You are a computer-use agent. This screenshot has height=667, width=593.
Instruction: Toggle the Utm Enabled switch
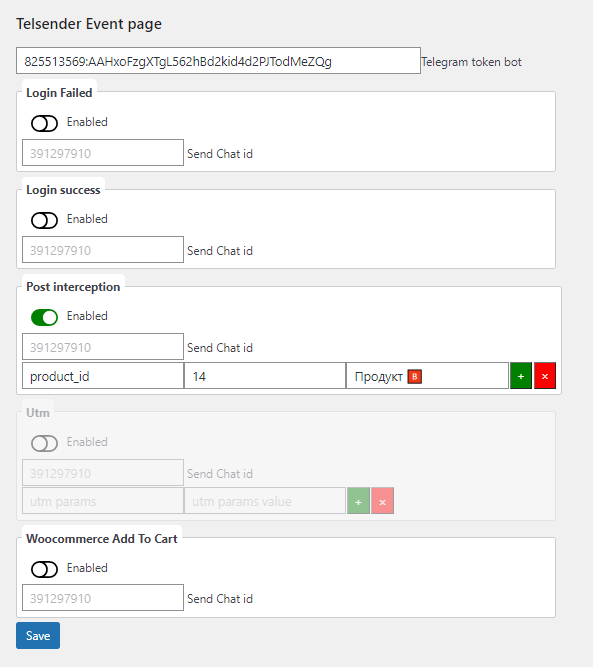coord(44,443)
